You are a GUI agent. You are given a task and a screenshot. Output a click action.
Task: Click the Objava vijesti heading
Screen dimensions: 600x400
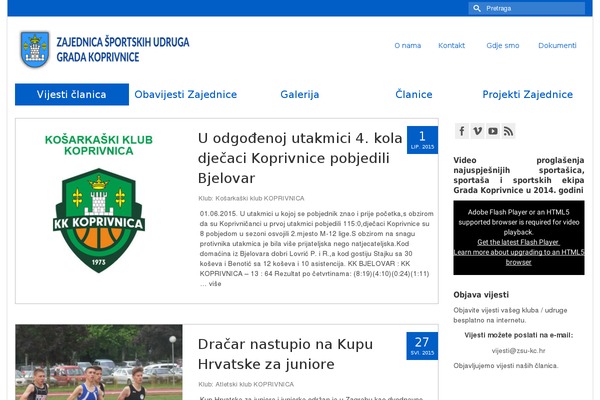coord(481,295)
